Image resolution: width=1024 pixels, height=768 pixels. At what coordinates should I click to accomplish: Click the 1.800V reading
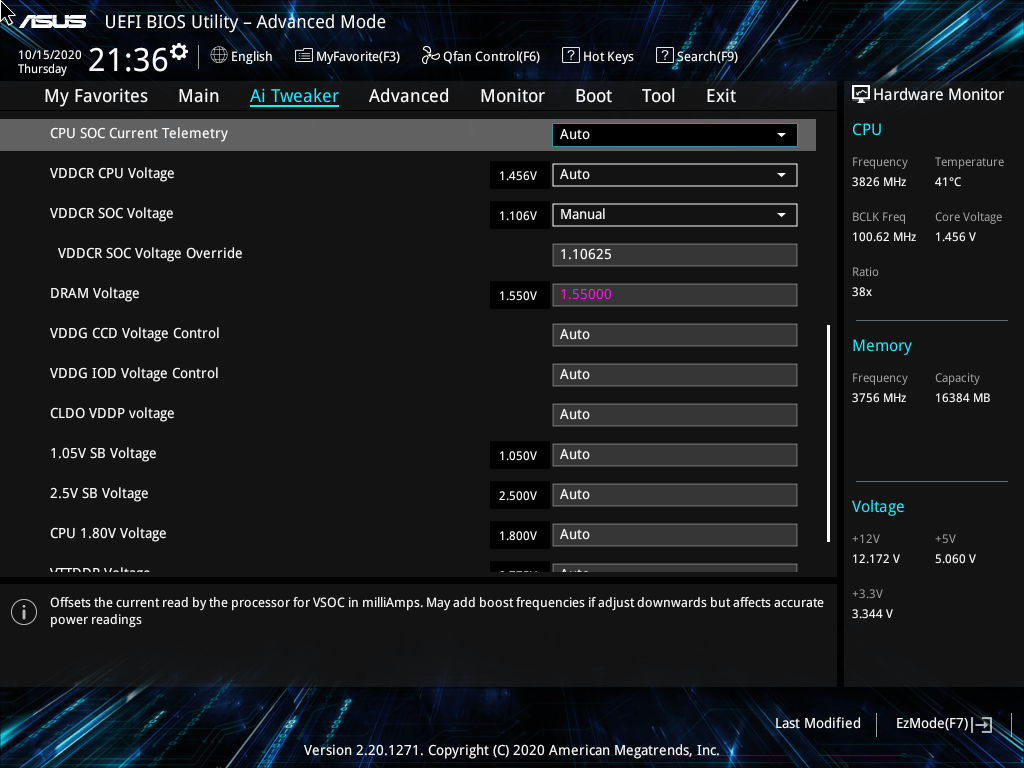pos(518,536)
